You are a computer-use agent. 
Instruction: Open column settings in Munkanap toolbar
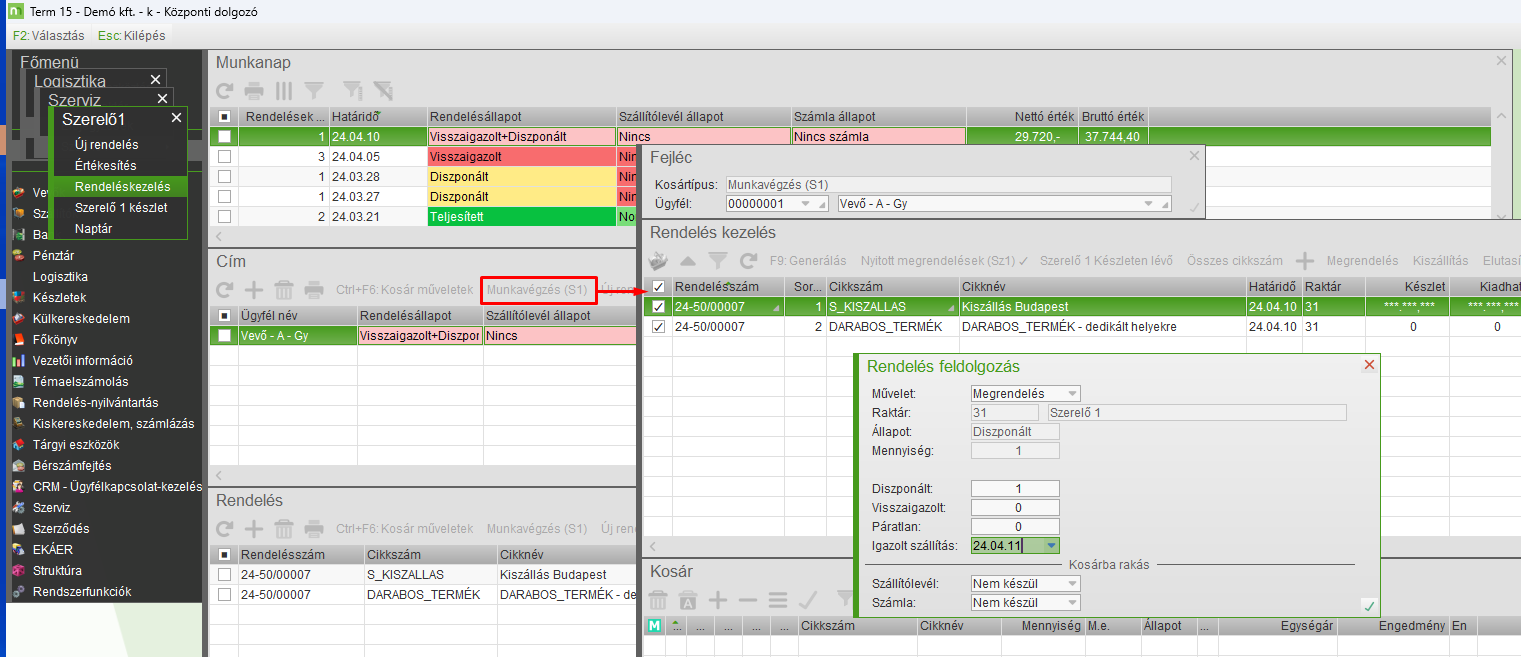coord(284,90)
